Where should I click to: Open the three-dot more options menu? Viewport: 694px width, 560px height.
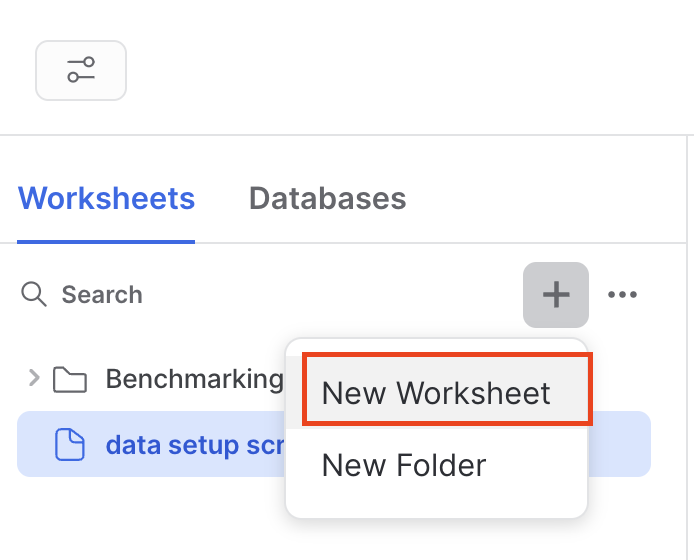click(622, 294)
